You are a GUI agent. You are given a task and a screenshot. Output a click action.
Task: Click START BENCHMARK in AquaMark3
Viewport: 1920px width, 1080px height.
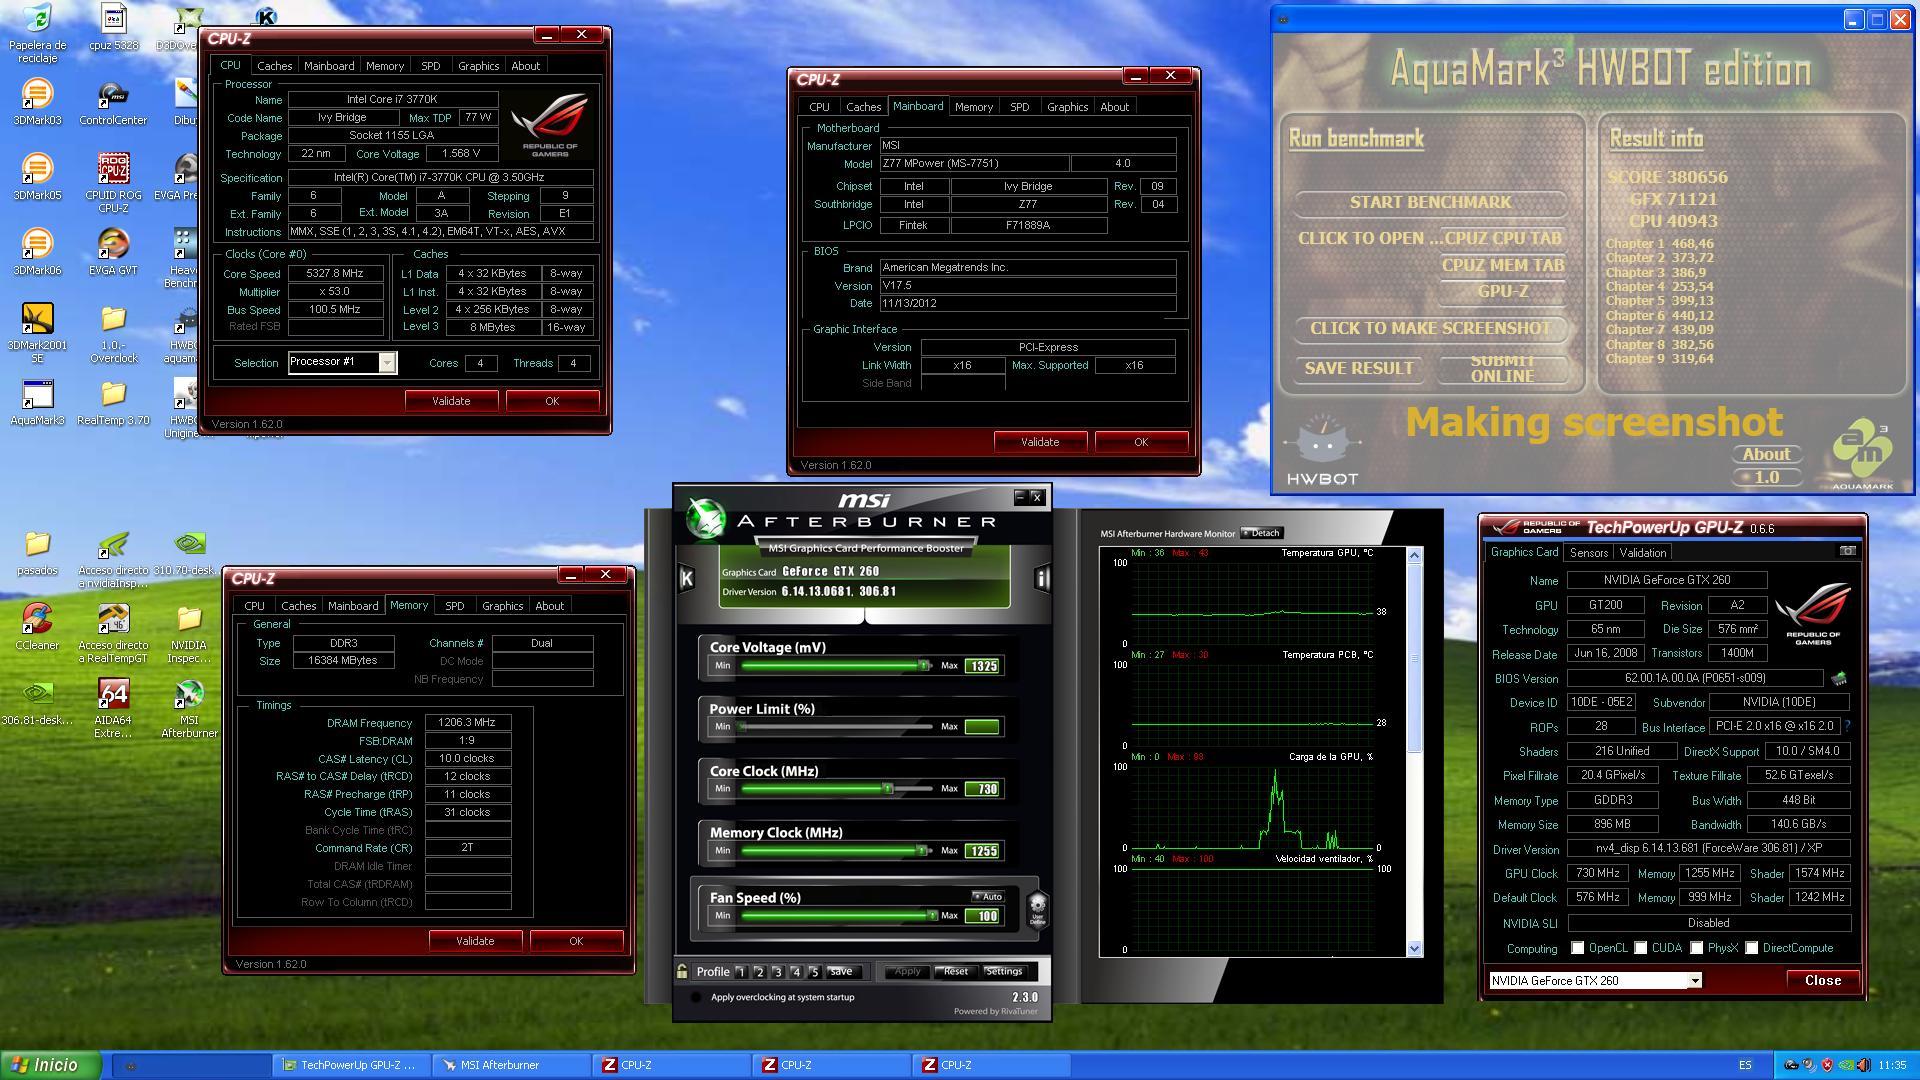(1430, 202)
